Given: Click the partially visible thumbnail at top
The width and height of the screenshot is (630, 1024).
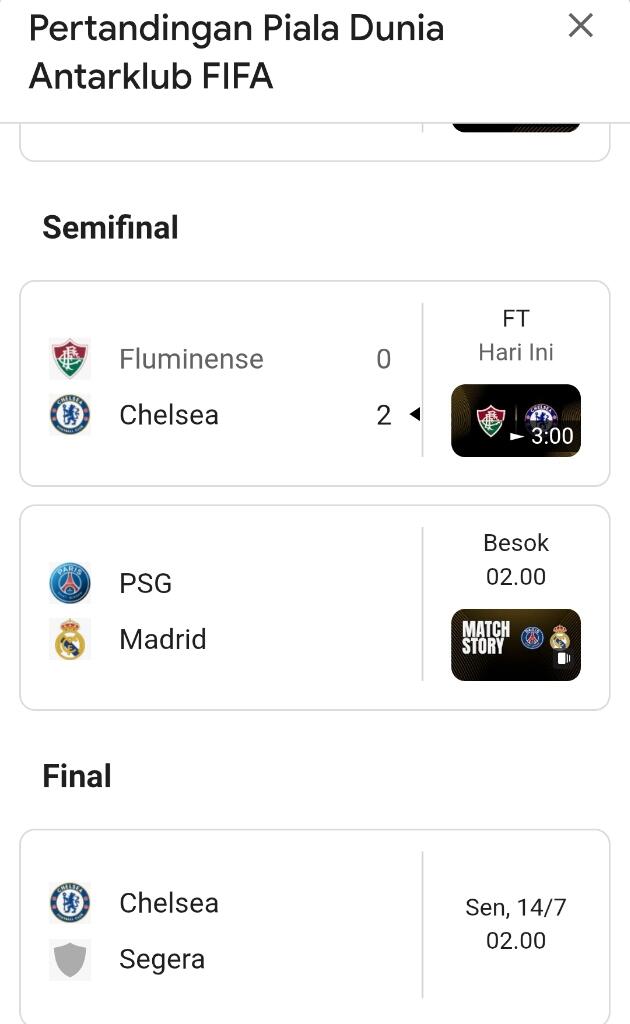Looking at the screenshot, I should tap(516, 127).
